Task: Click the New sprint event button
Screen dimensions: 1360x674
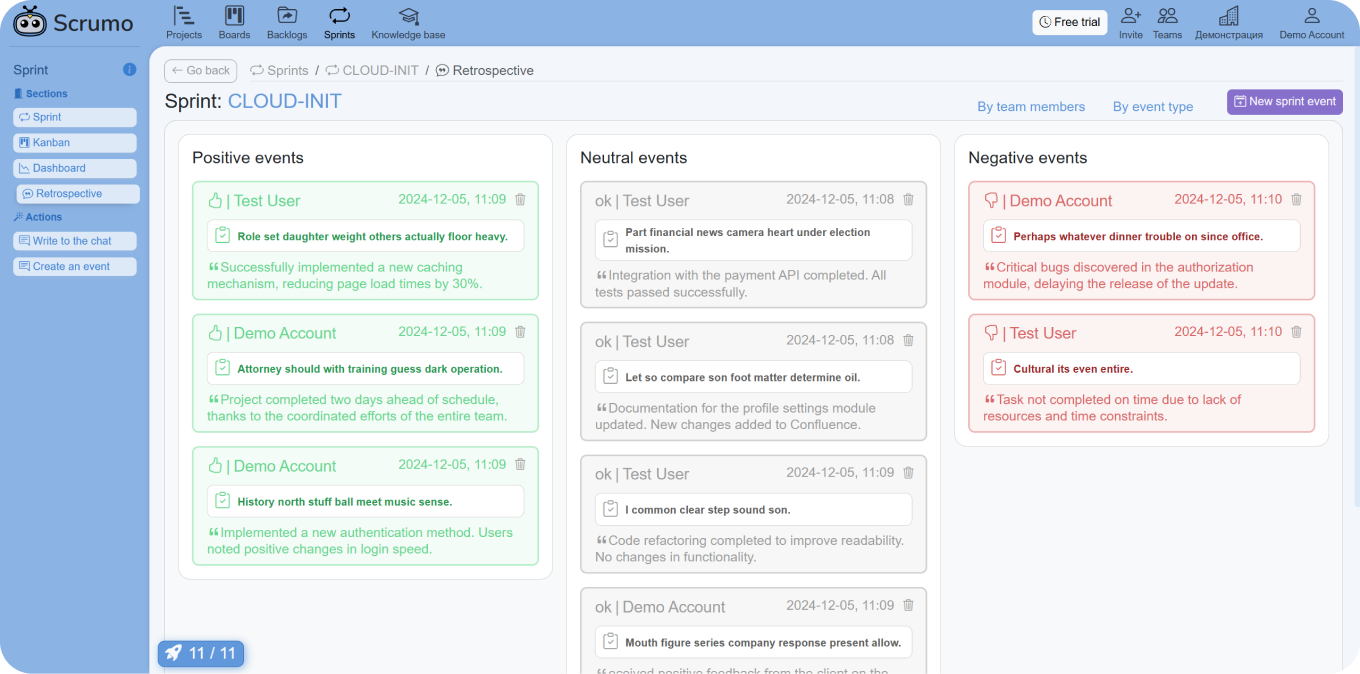Action: (x=1284, y=102)
